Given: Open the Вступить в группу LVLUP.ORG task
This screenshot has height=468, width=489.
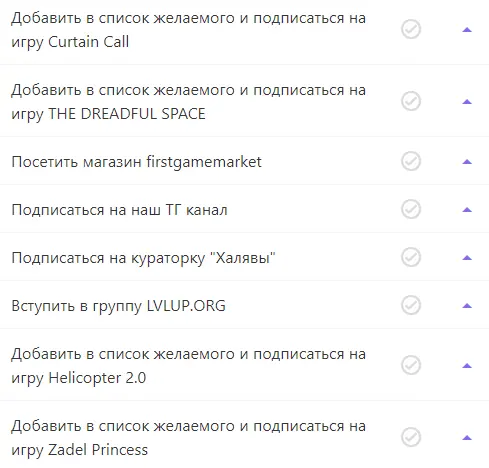Looking at the screenshot, I should pyautogui.click(x=118, y=306).
